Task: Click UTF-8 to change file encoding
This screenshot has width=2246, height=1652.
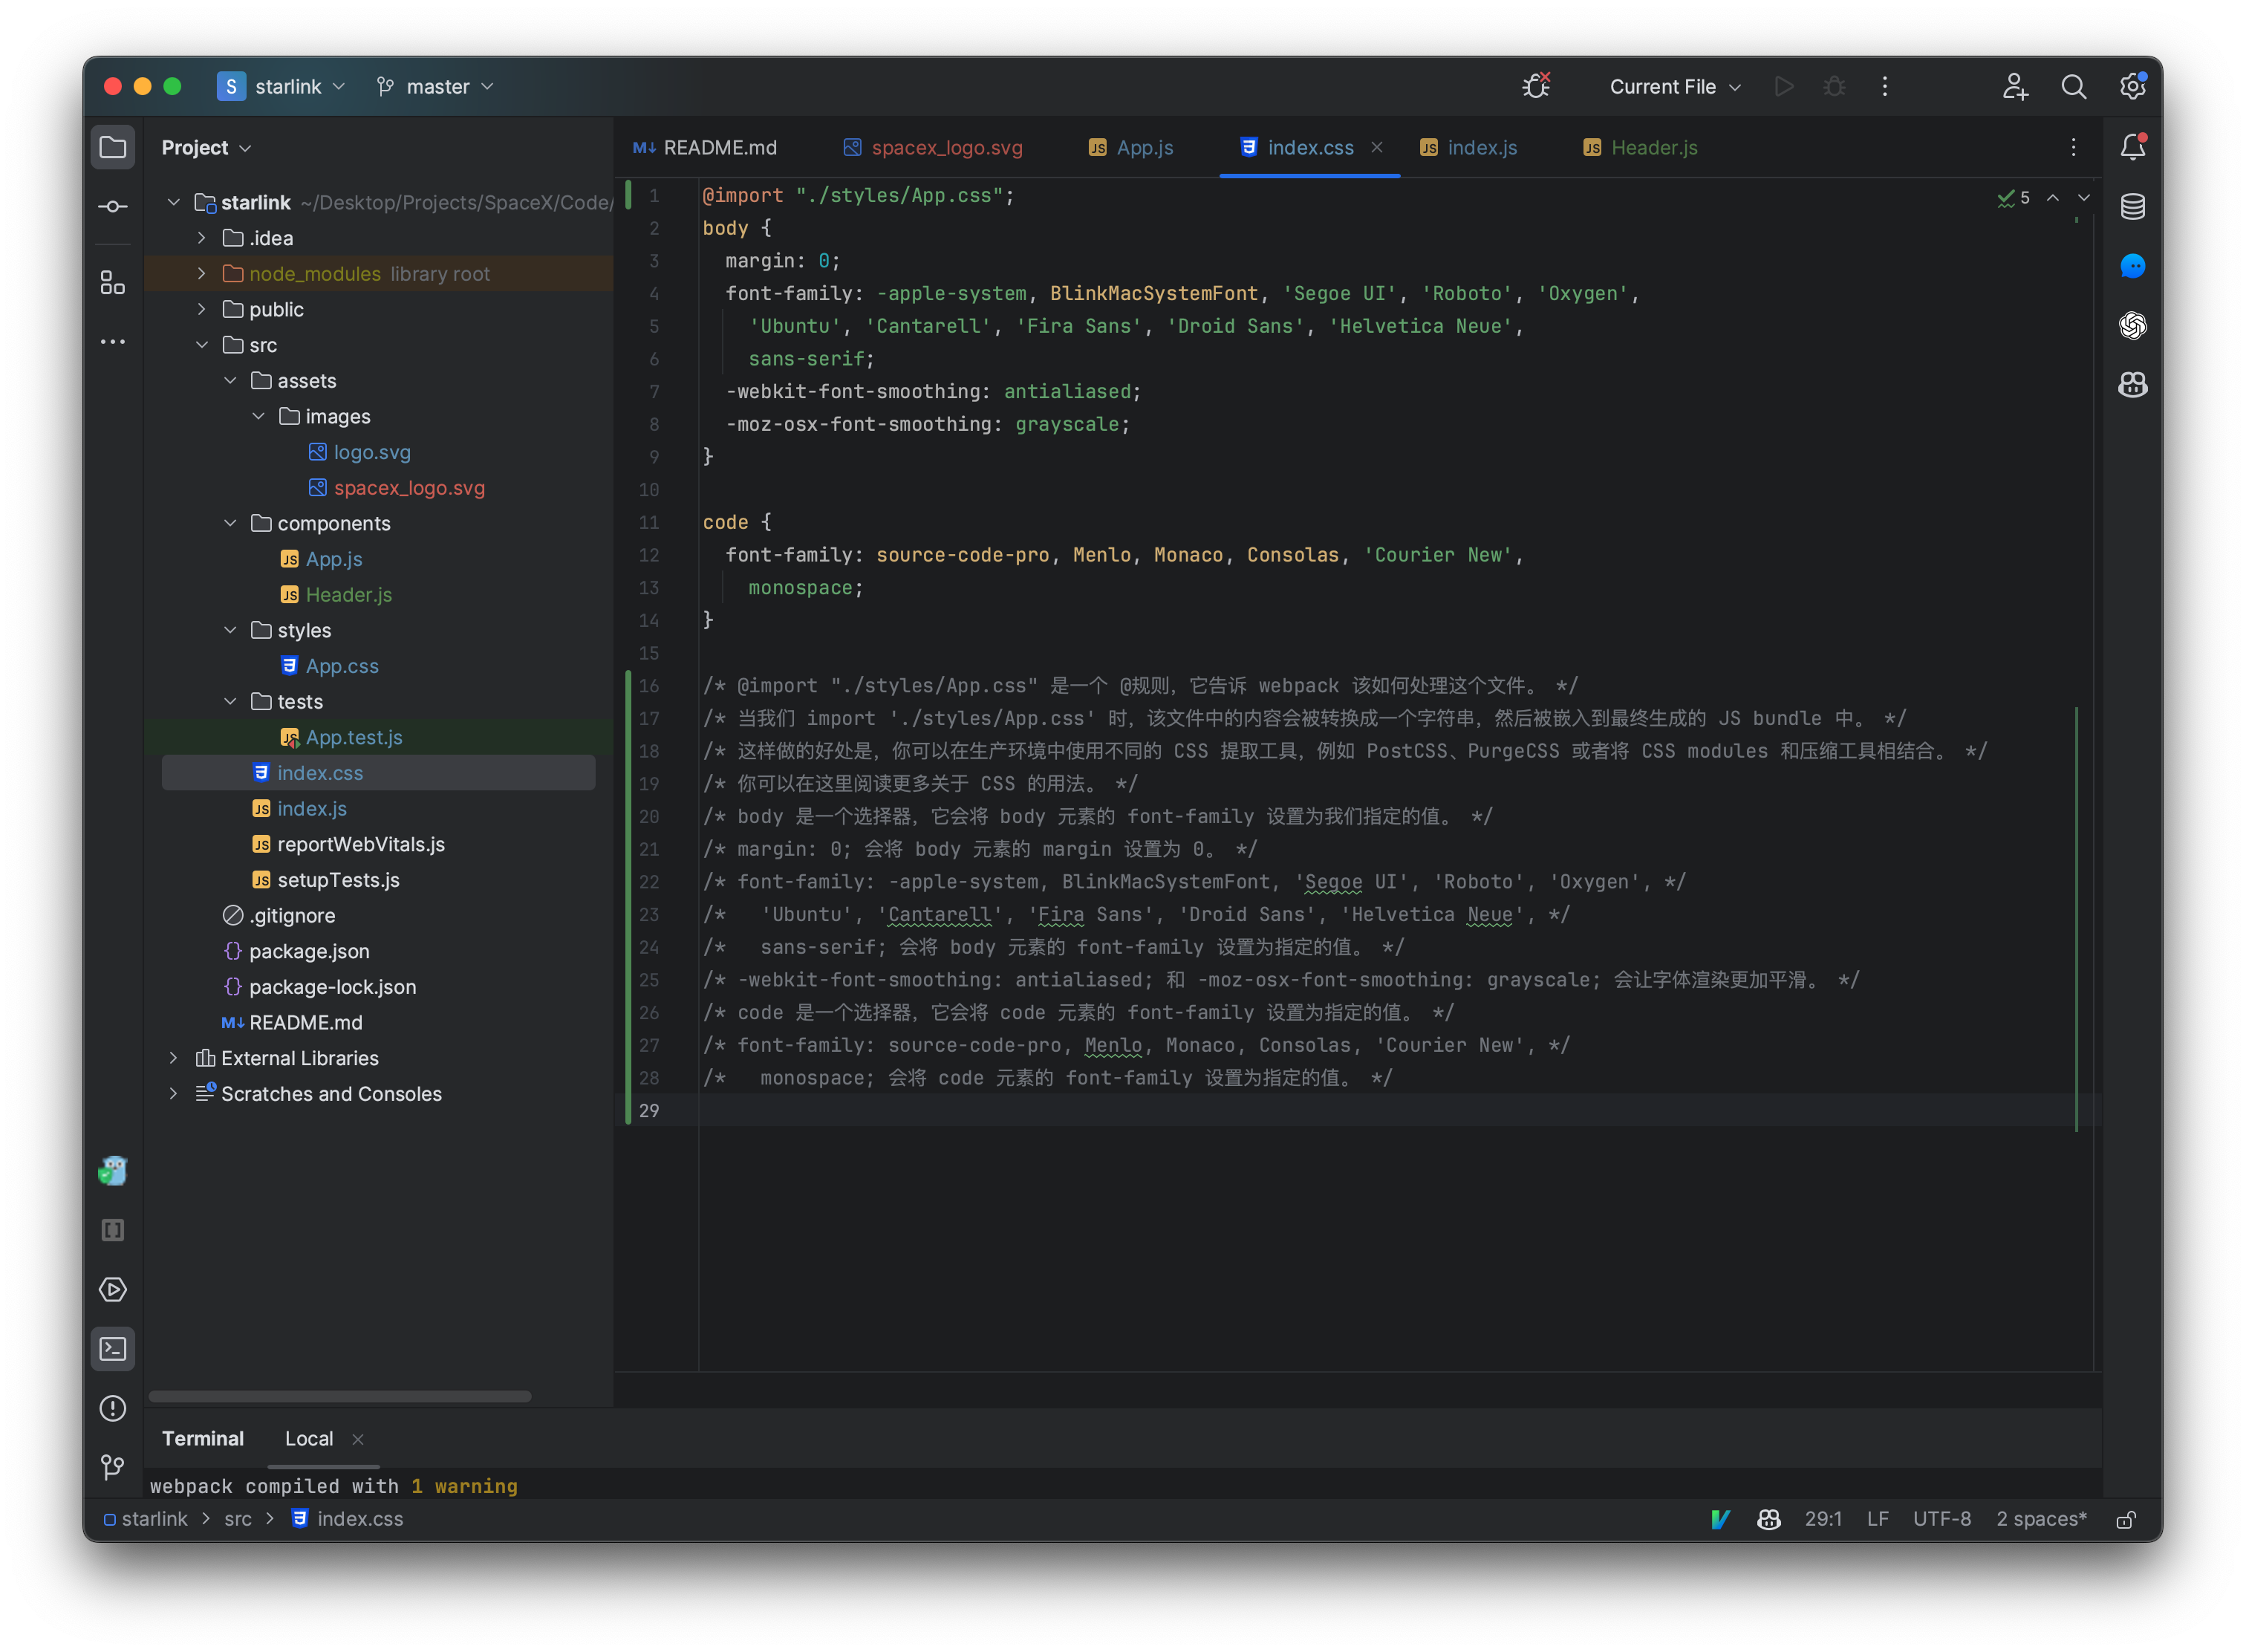Action: 1941,1519
